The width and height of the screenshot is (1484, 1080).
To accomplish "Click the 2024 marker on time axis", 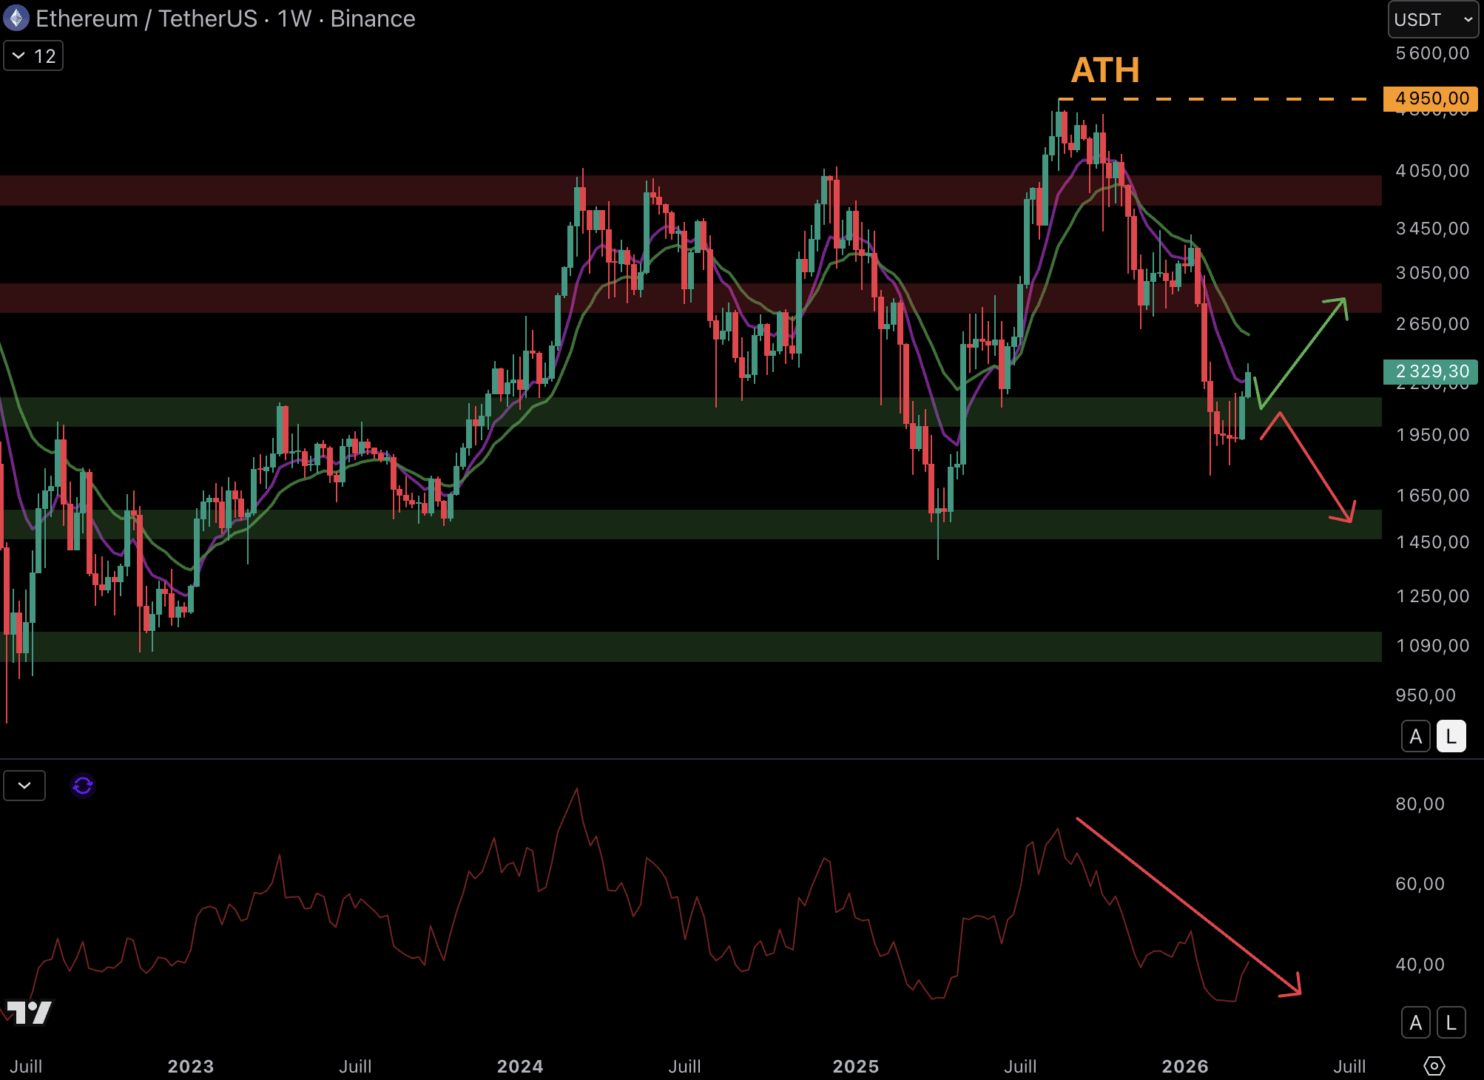I will (x=520, y=1066).
